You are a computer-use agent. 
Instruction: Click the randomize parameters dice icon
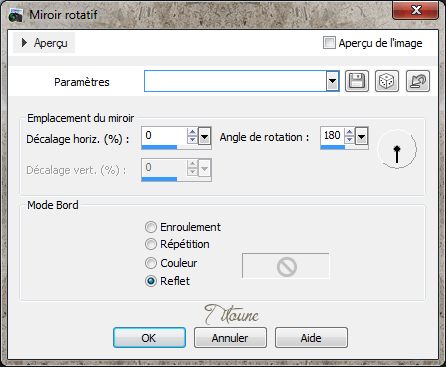tap(387, 81)
